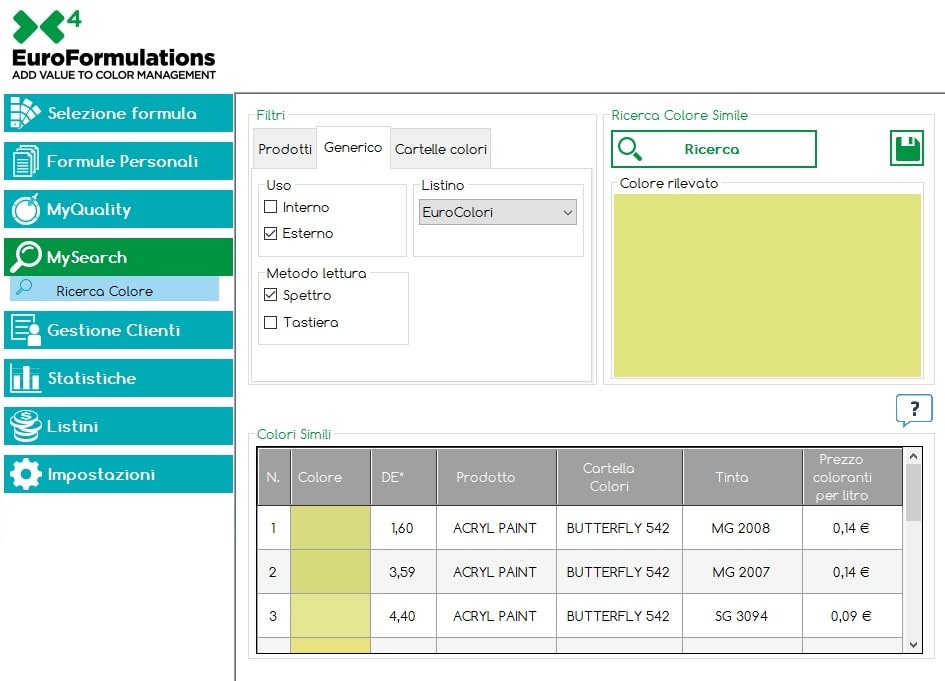Click the Cartella Colori column header
This screenshot has height=681, width=945.
tap(620, 477)
